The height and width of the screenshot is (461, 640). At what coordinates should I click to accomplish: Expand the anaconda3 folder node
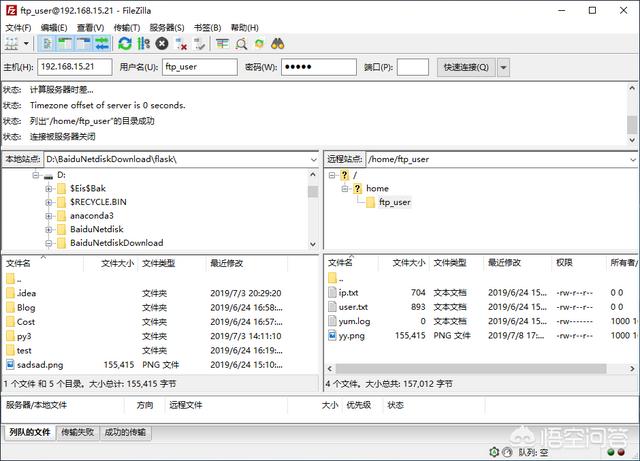click(49, 216)
